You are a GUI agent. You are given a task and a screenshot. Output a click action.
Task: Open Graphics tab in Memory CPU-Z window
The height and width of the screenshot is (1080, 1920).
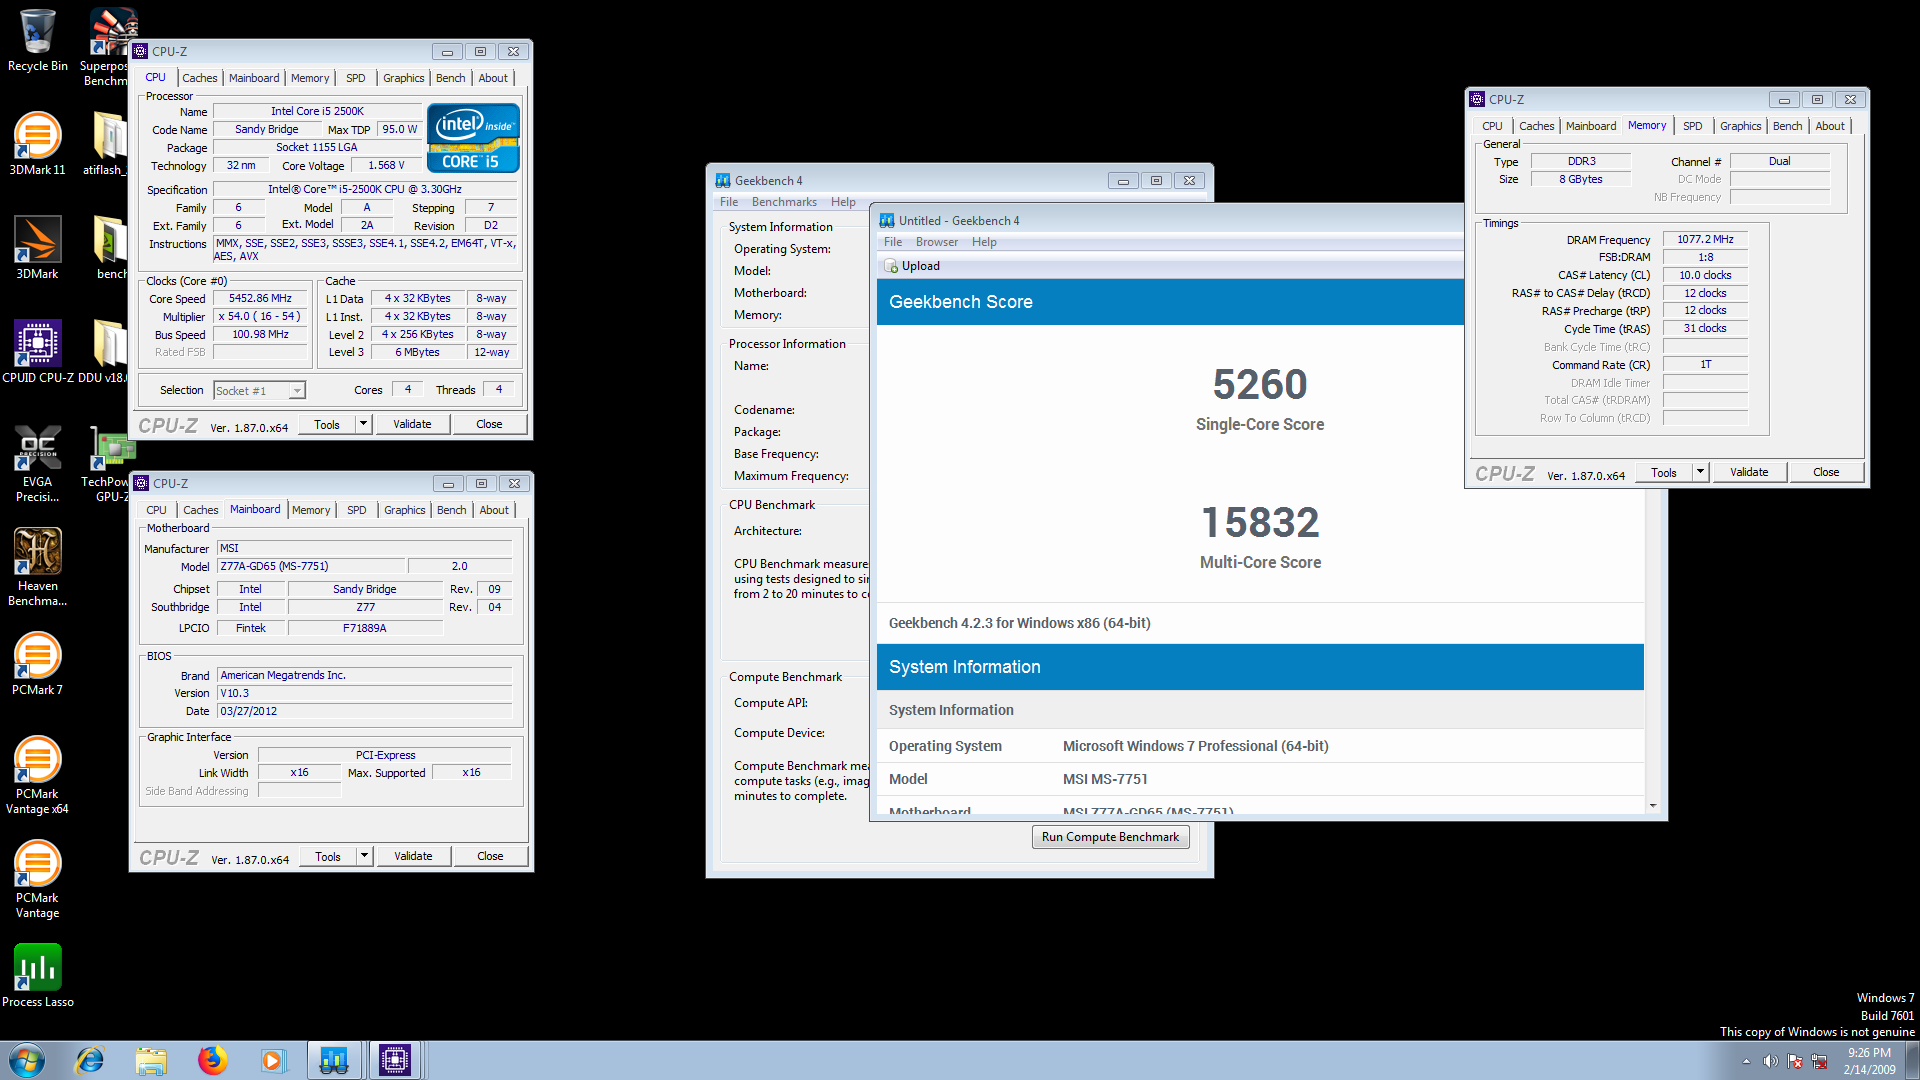pyautogui.click(x=1740, y=126)
